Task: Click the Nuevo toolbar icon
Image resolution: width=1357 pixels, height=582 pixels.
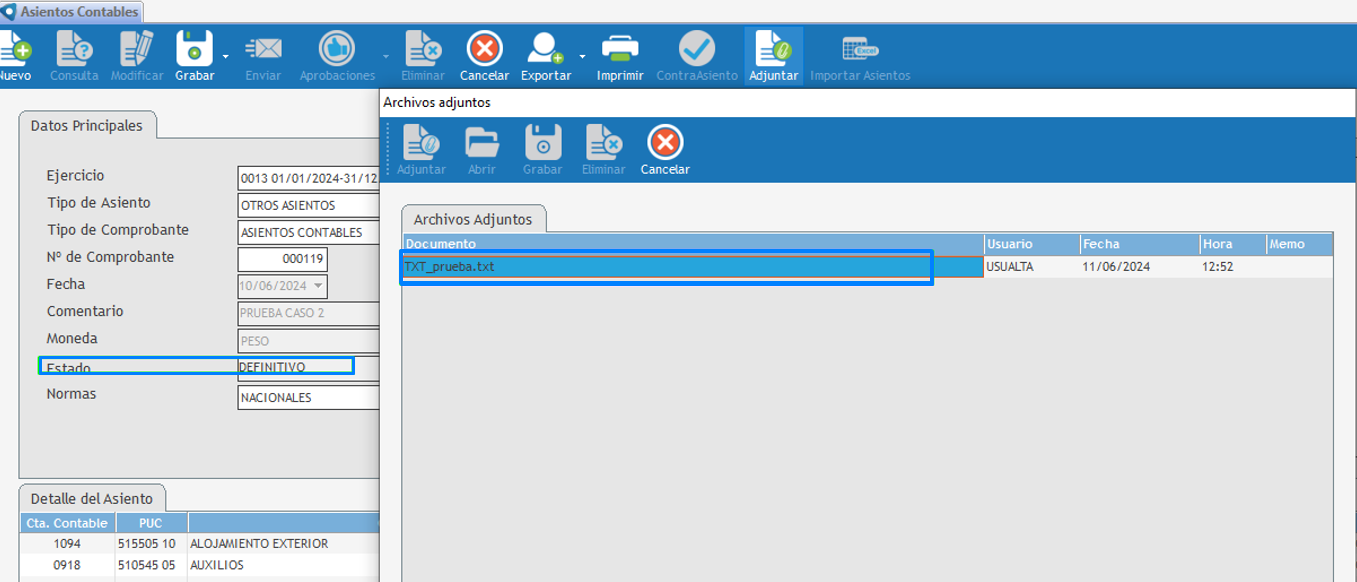Action: [x=14, y=50]
